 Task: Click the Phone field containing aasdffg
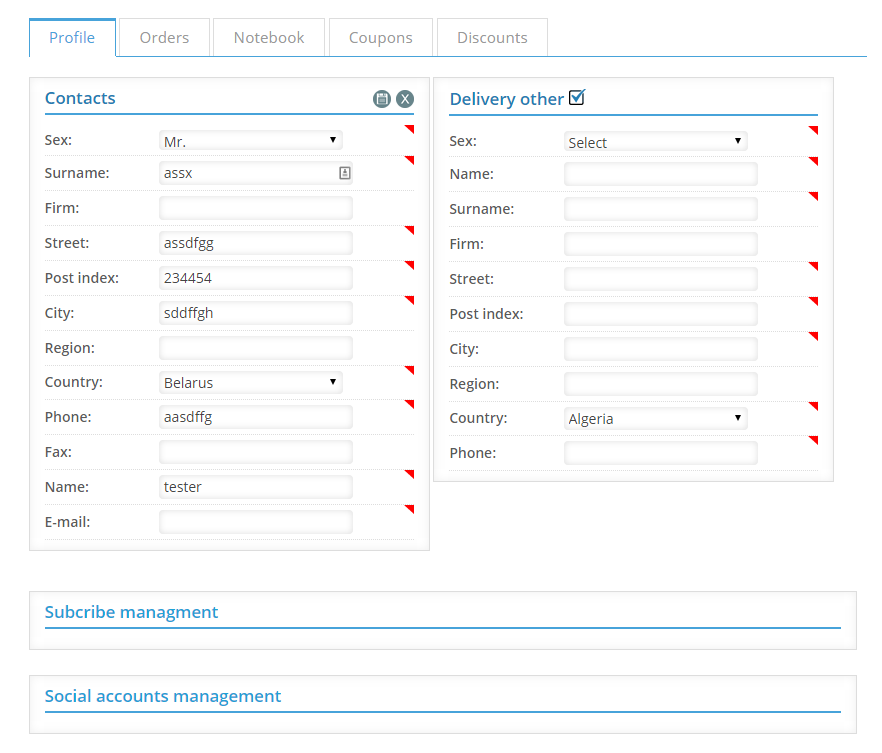(256, 417)
